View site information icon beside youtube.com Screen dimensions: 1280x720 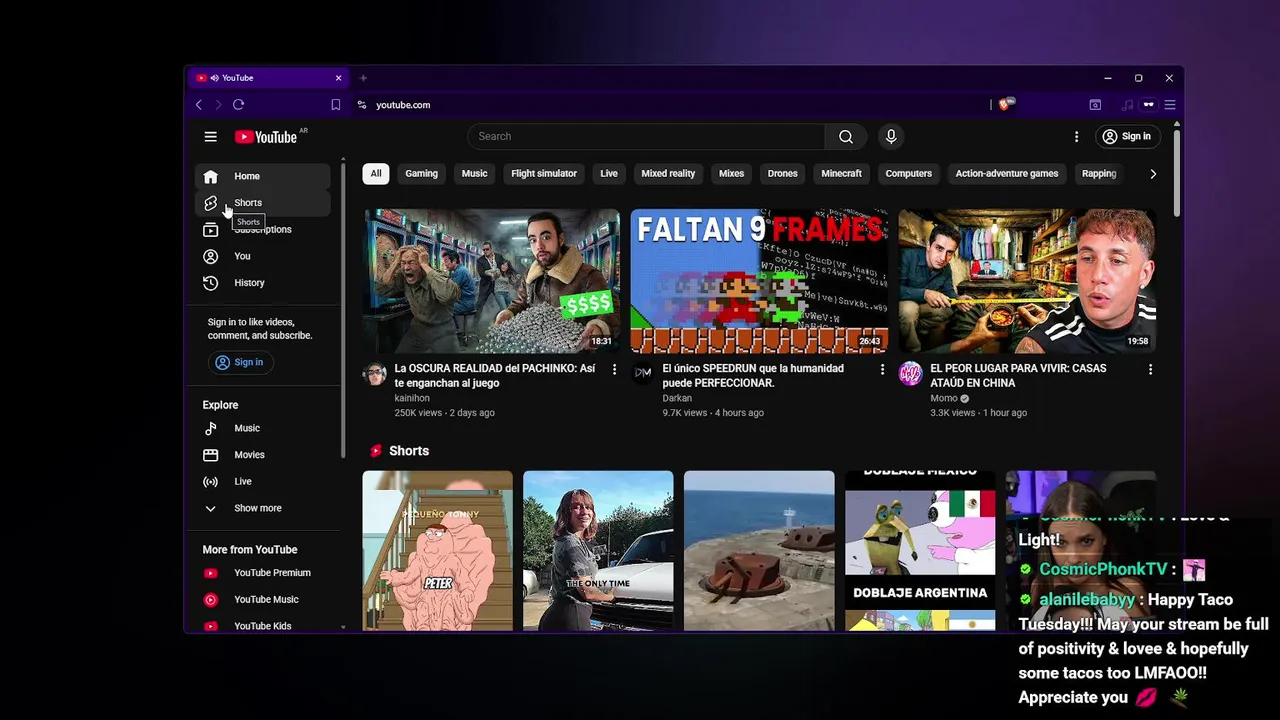[362, 105]
